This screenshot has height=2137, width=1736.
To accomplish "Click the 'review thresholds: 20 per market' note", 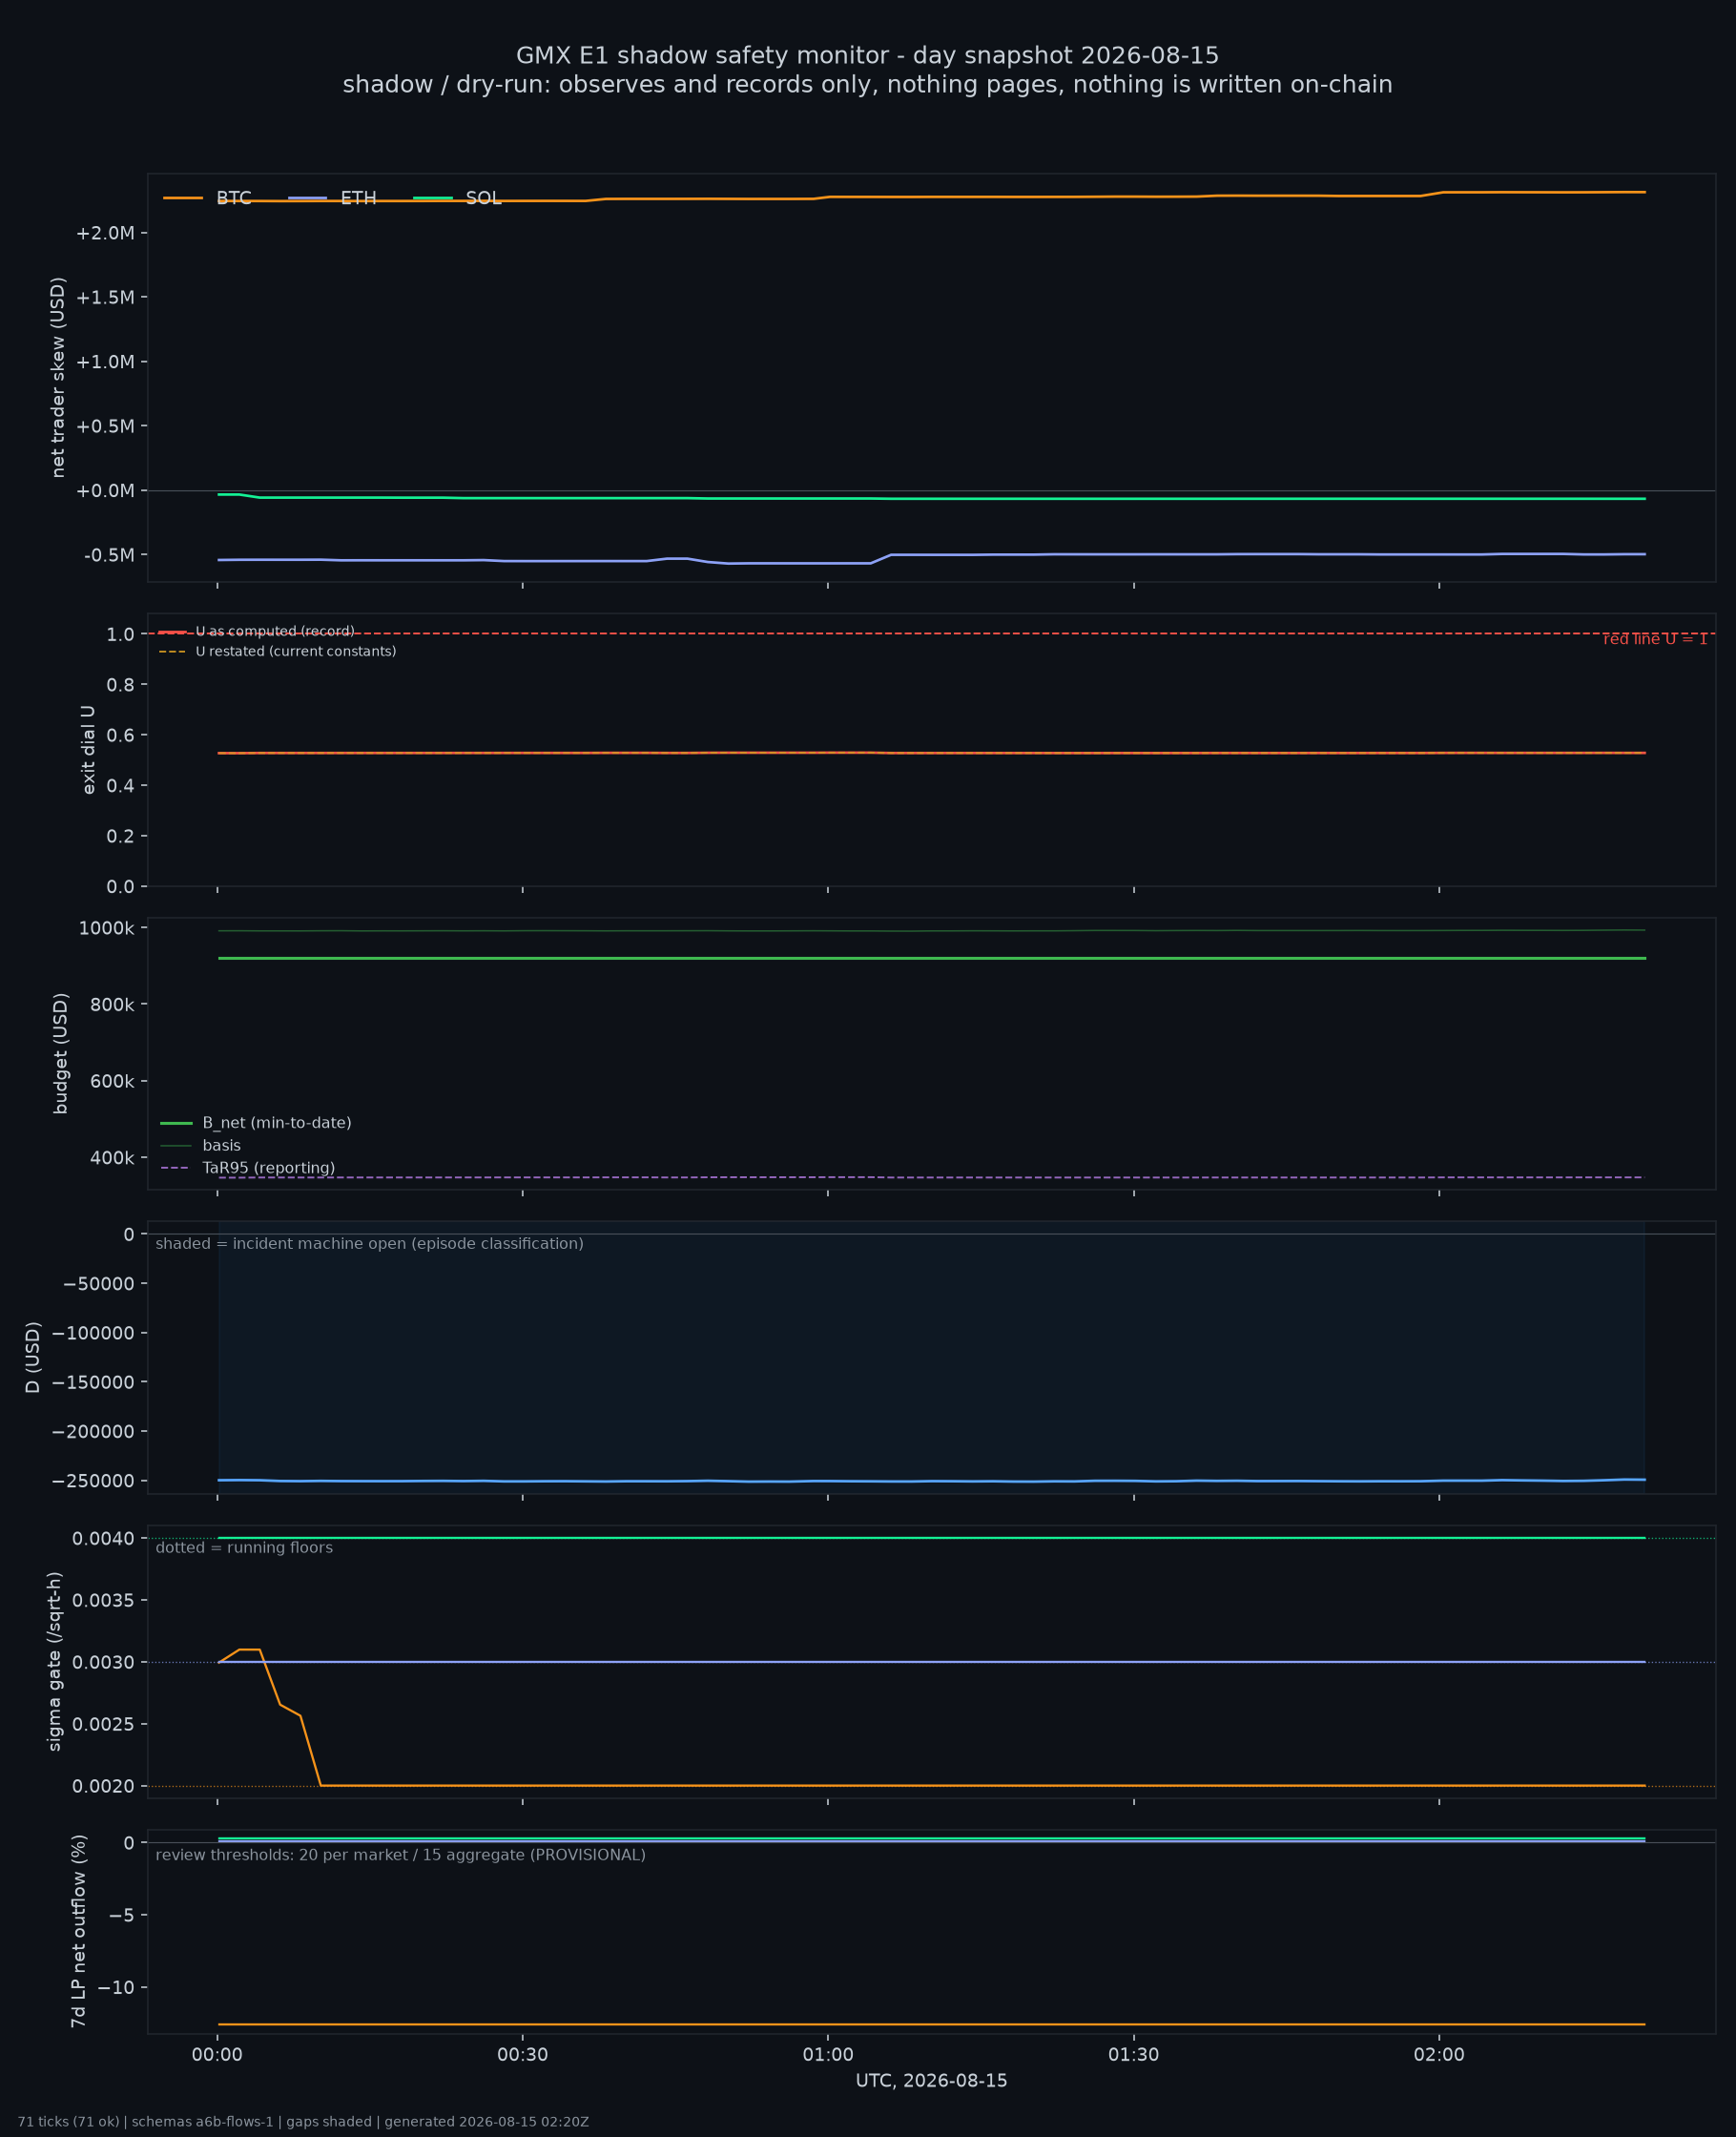I will pyautogui.click(x=400, y=1855).
